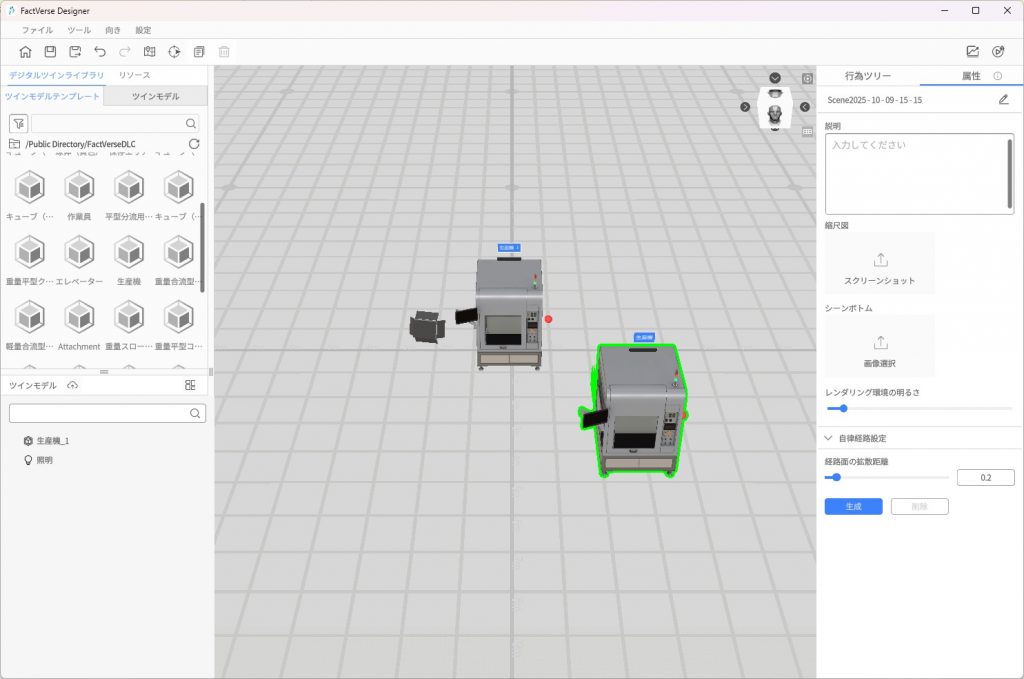Click the play preview icon at top right
Image resolution: width=1024 pixels, height=679 pixels.
click(998, 52)
